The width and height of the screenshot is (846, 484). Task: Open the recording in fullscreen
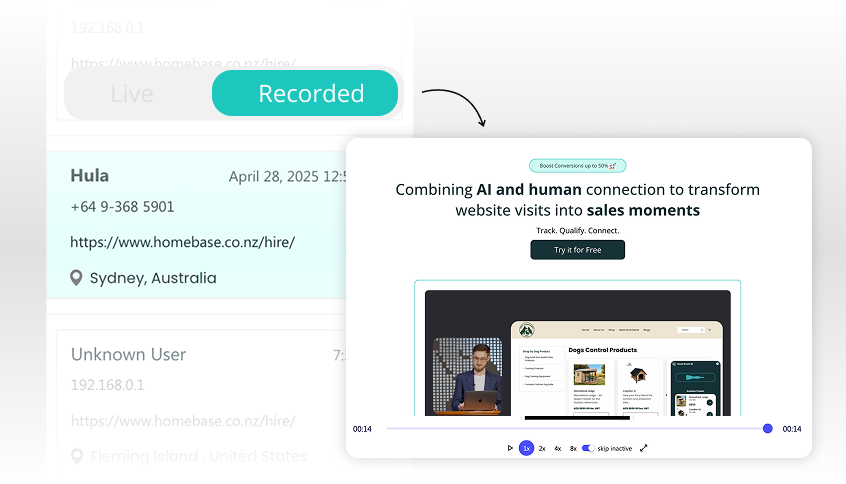tap(643, 448)
